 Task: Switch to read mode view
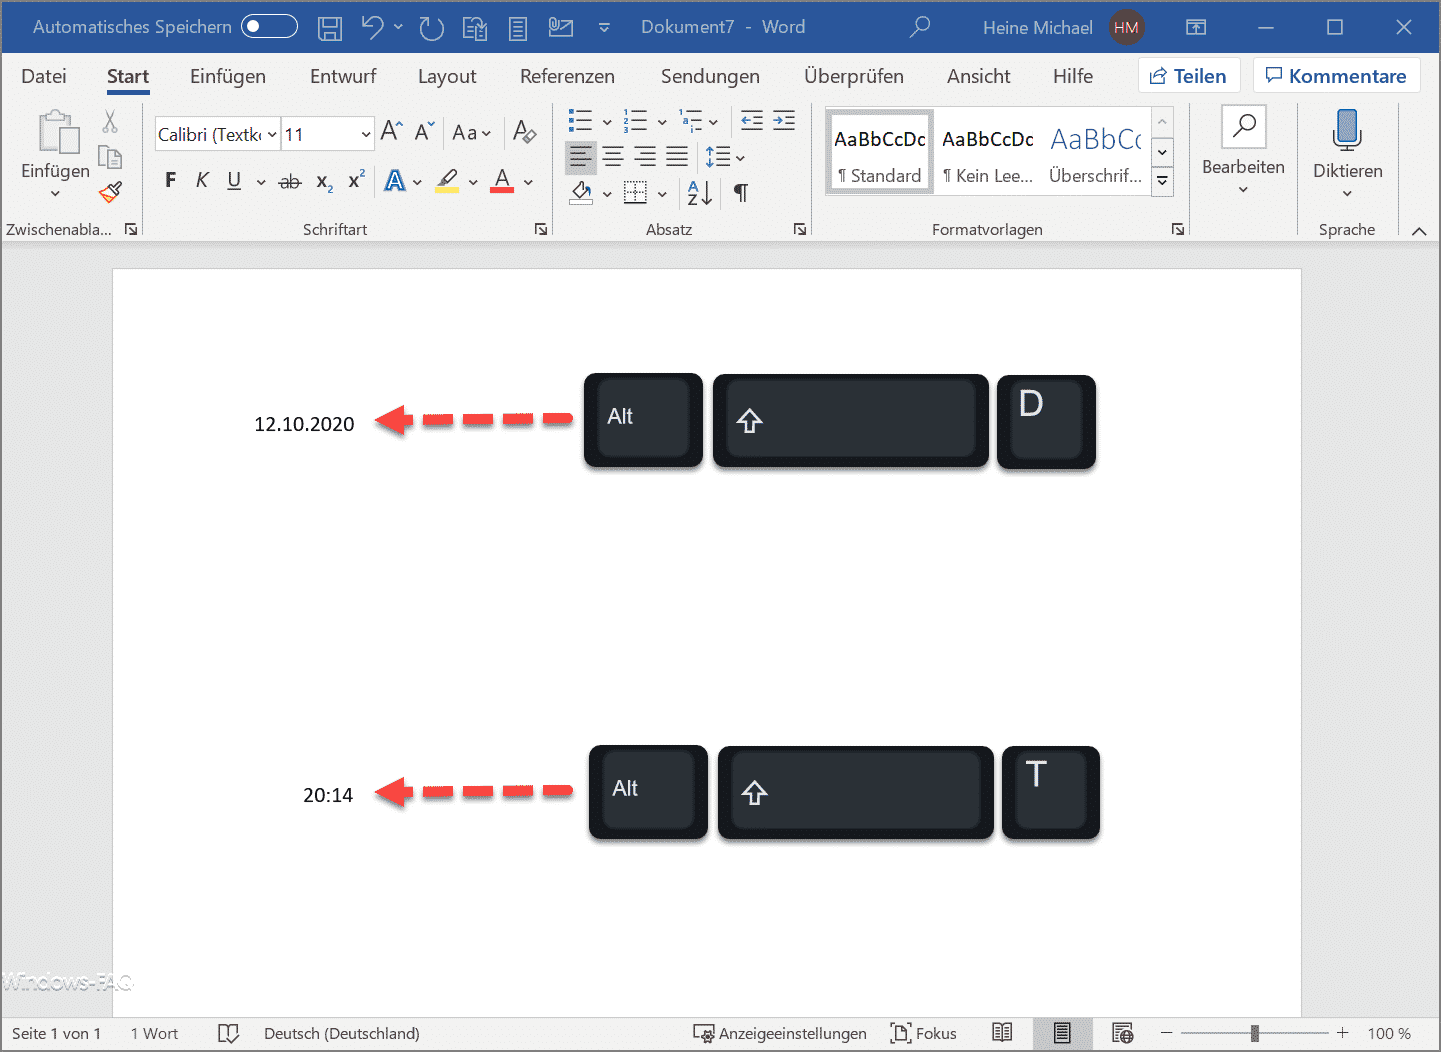1002,1033
